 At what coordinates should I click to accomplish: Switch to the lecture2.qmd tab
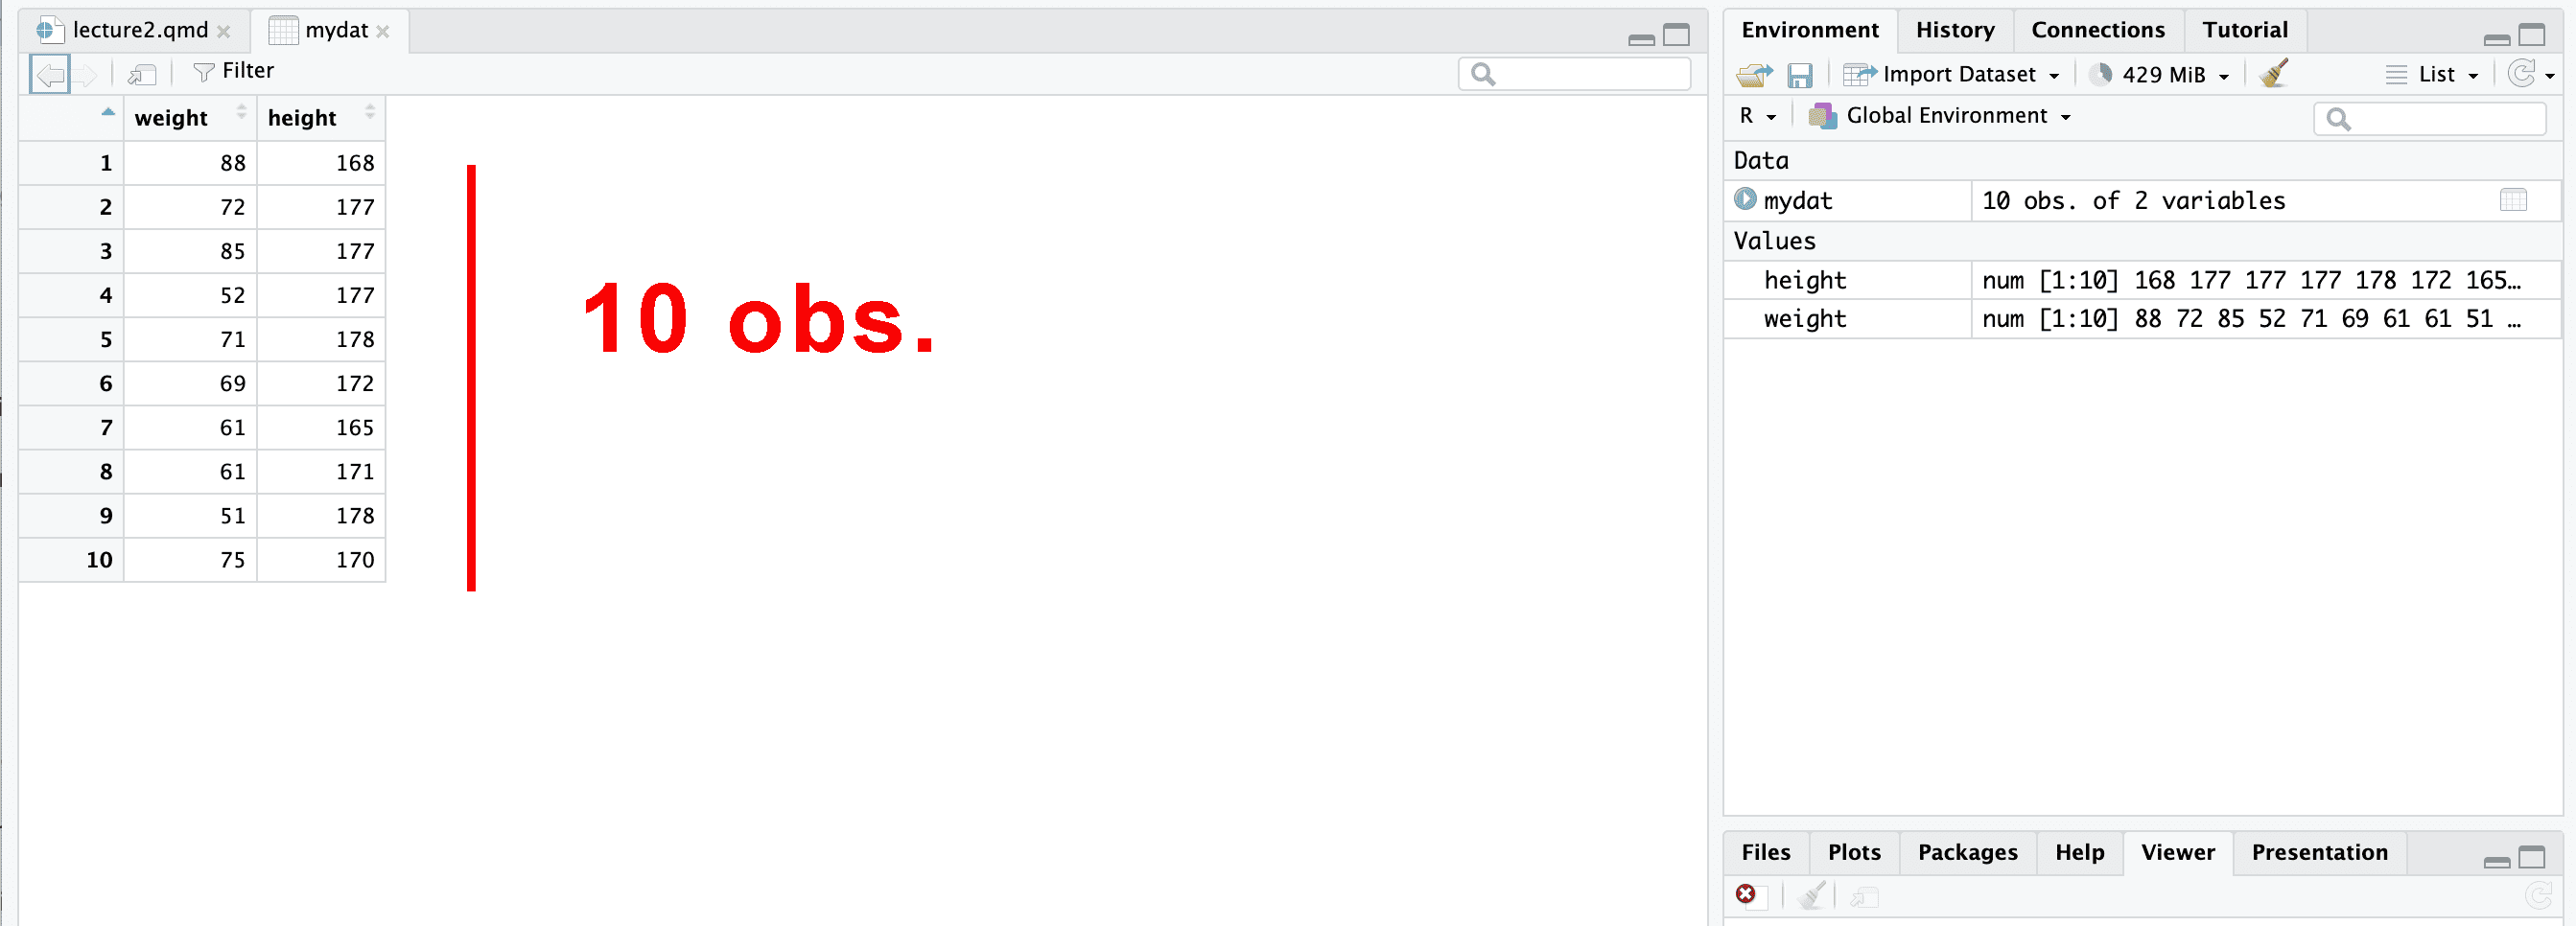tap(139, 30)
